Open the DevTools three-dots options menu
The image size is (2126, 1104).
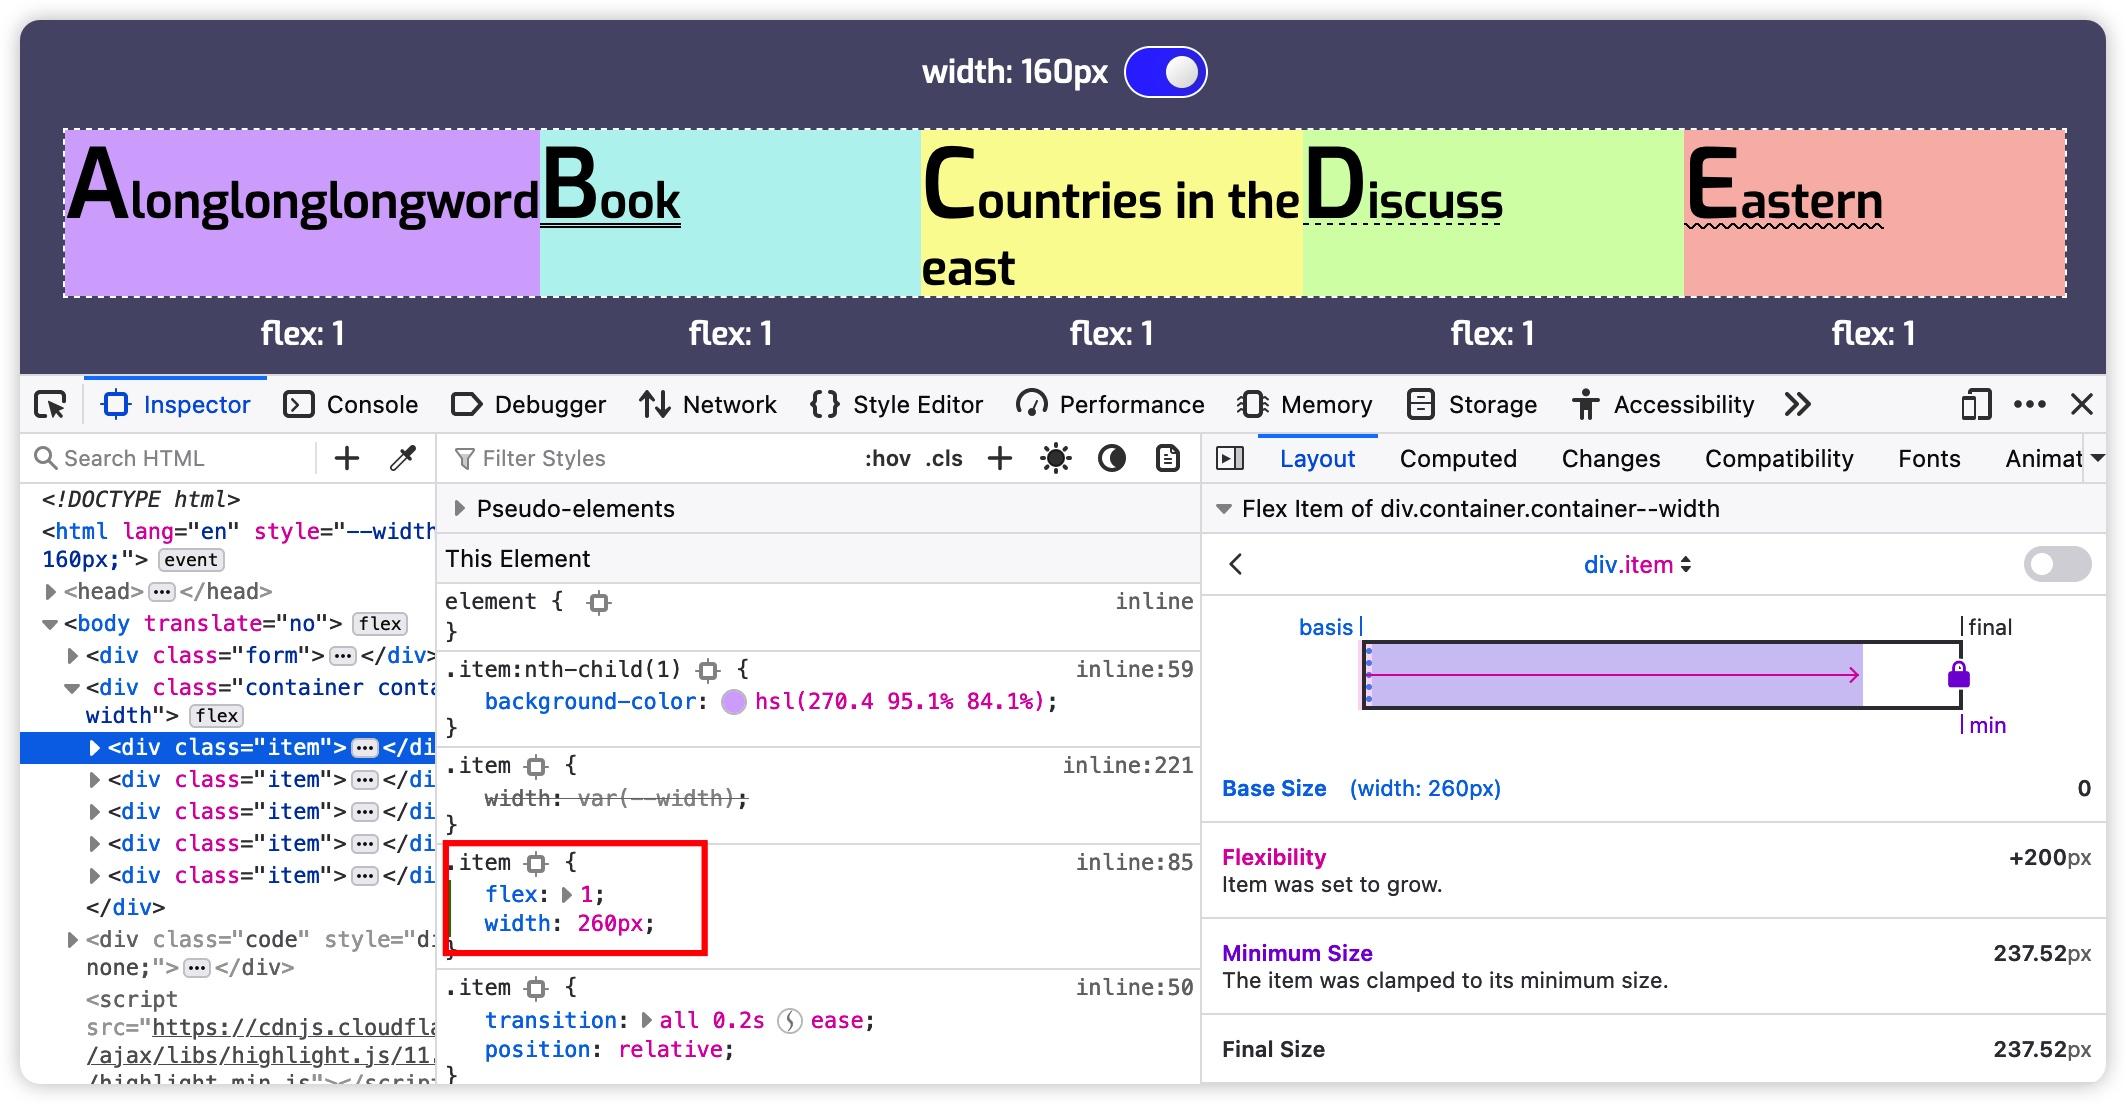2029,405
